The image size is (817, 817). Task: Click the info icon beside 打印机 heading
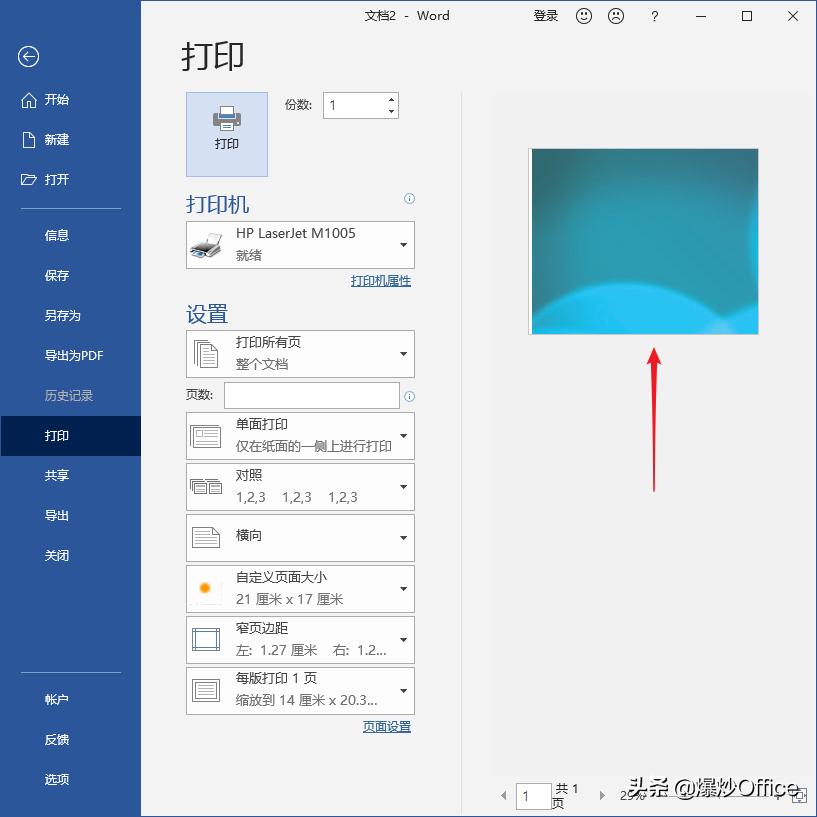tap(409, 199)
